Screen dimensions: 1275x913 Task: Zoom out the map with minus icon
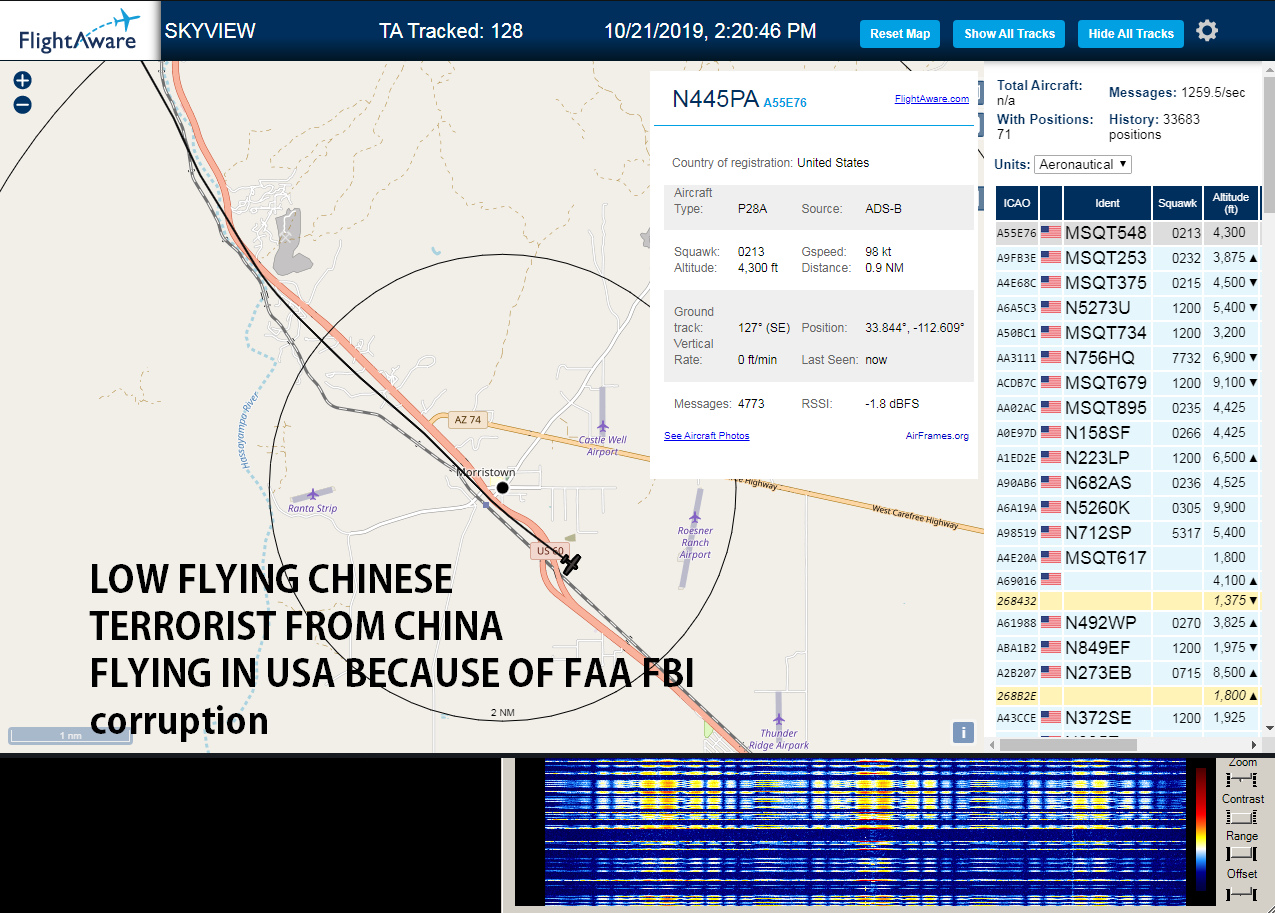pyautogui.click(x=22, y=104)
